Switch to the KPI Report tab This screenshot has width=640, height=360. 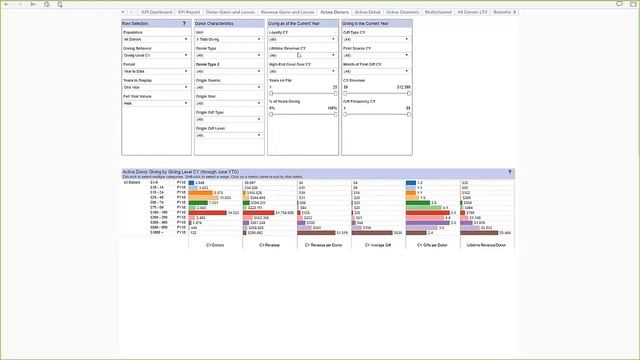click(x=189, y=12)
